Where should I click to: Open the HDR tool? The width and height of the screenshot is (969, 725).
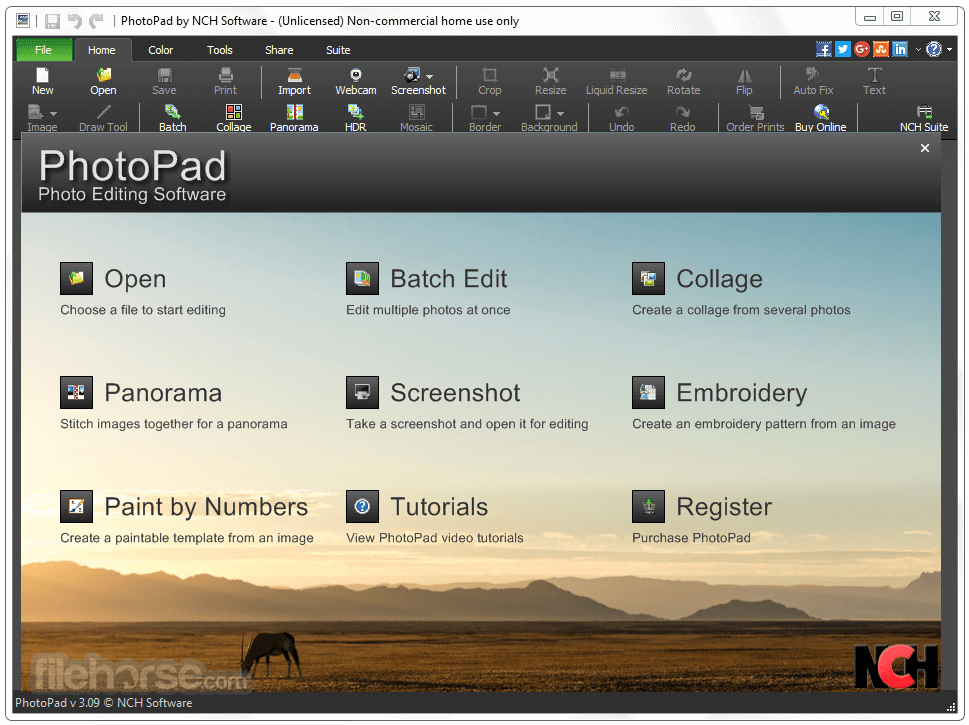pyautogui.click(x=355, y=118)
